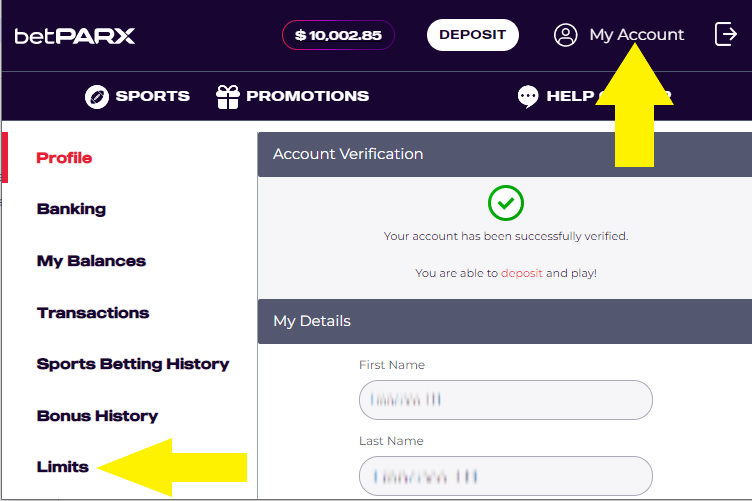Viewport: 752px width, 501px height.
Task: Open Sports Betting History
Action: pyautogui.click(x=133, y=364)
